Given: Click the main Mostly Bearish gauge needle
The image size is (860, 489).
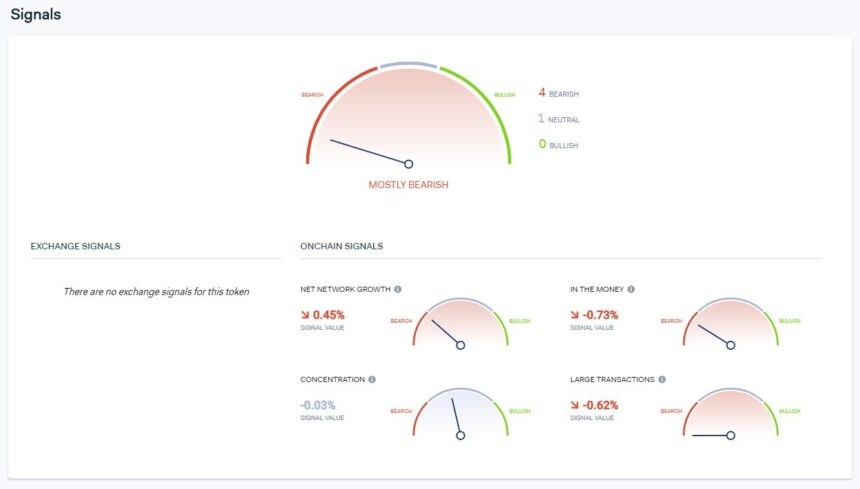Looking at the screenshot, I should (370, 152).
